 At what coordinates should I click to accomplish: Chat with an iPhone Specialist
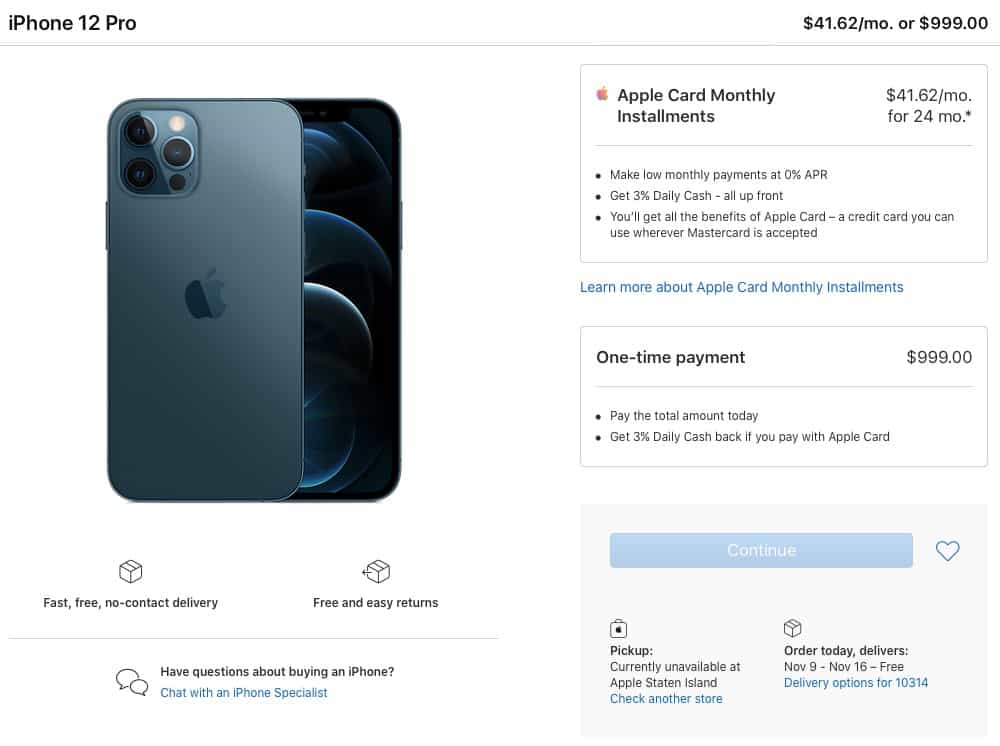pos(244,692)
